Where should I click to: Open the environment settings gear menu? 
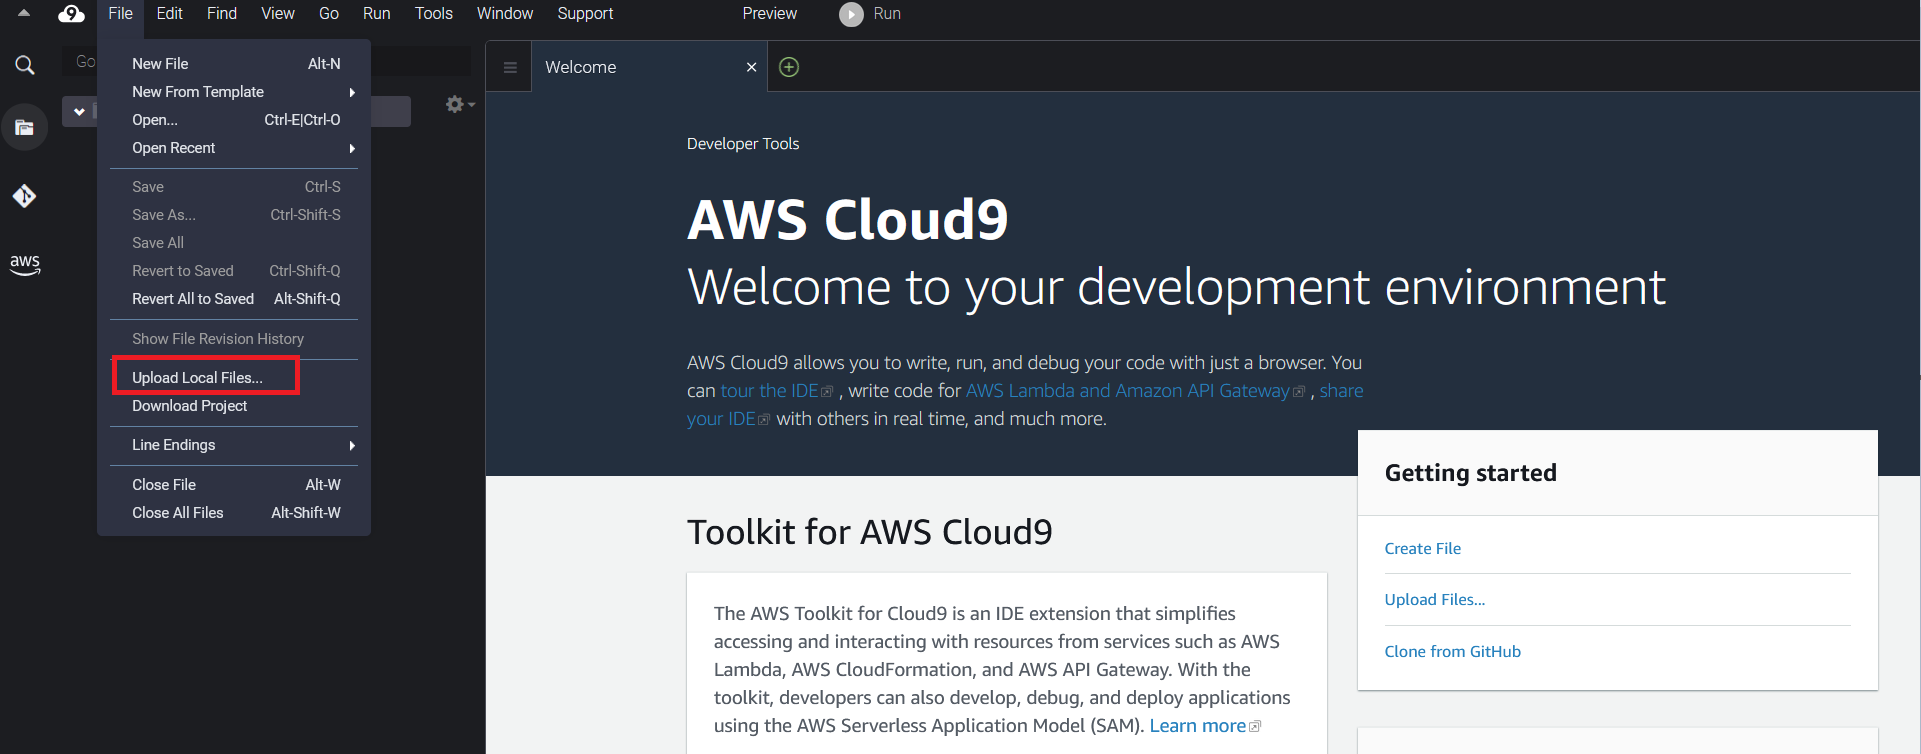460,104
